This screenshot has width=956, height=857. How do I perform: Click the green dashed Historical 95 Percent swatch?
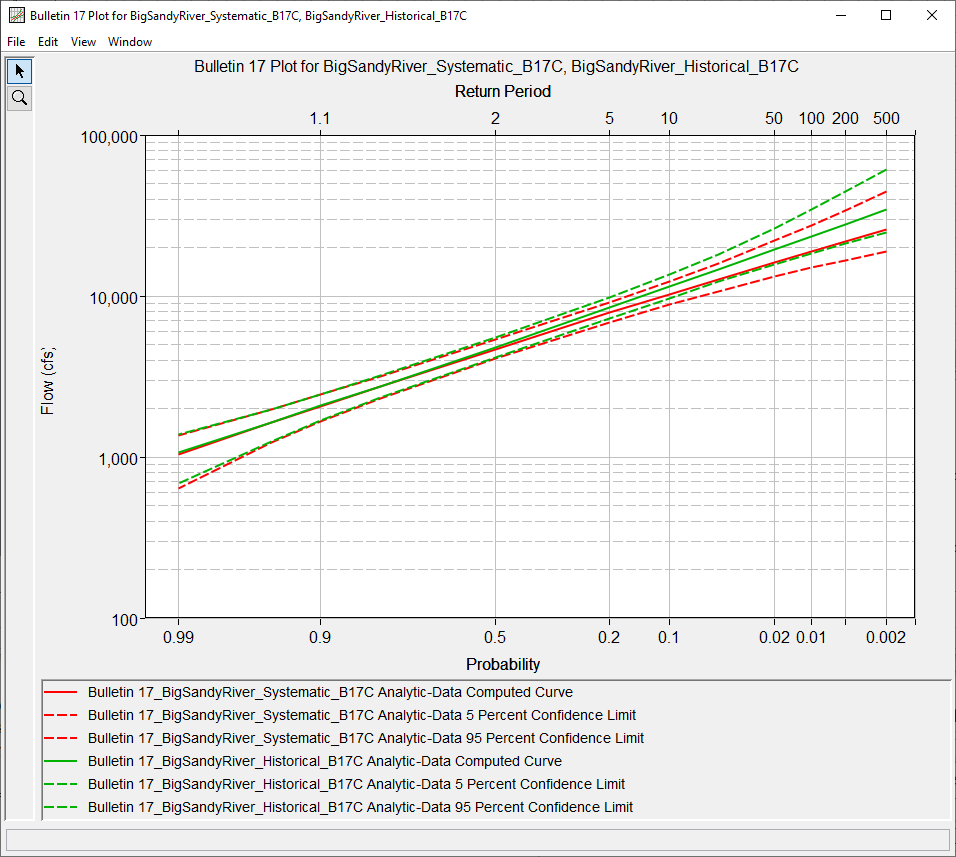click(61, 807)
